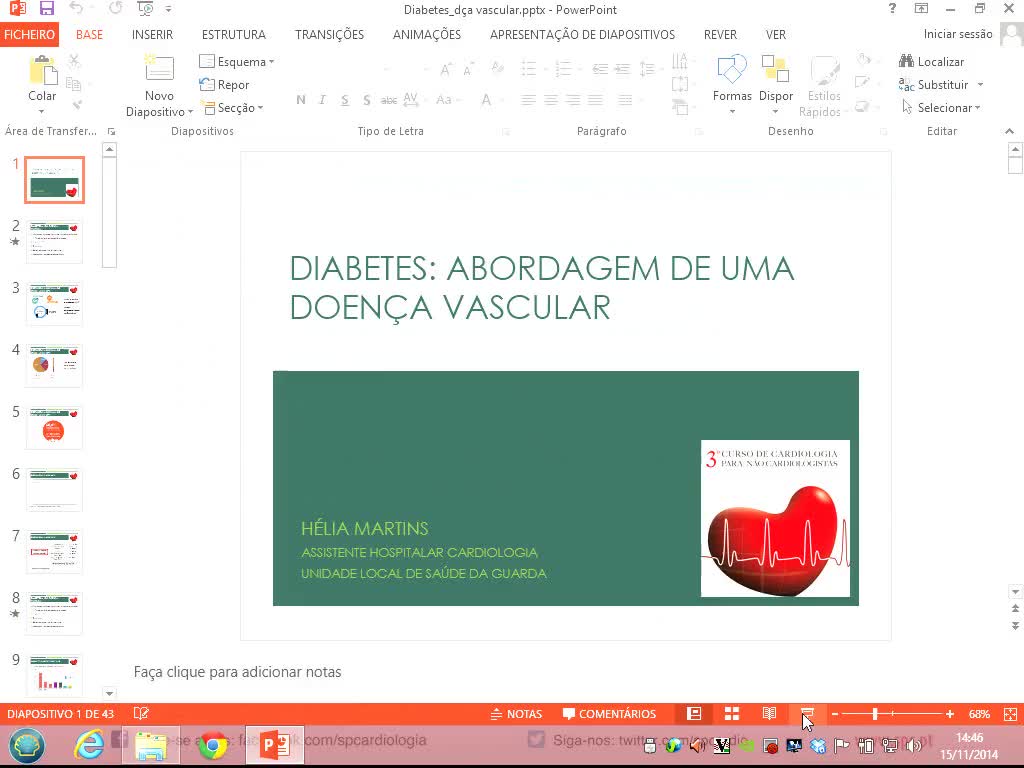Open Customize Quick Access Toolbar arrow

[168, 9]
